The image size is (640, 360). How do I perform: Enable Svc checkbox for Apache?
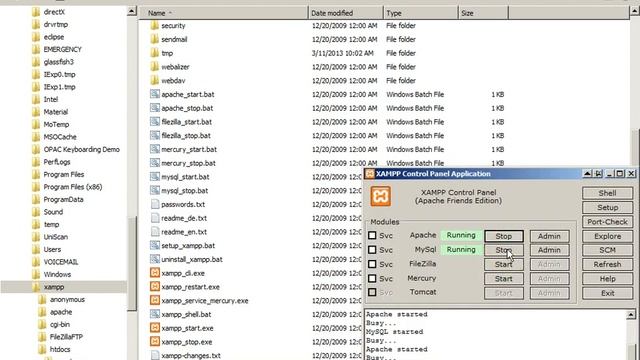[372, 236]
